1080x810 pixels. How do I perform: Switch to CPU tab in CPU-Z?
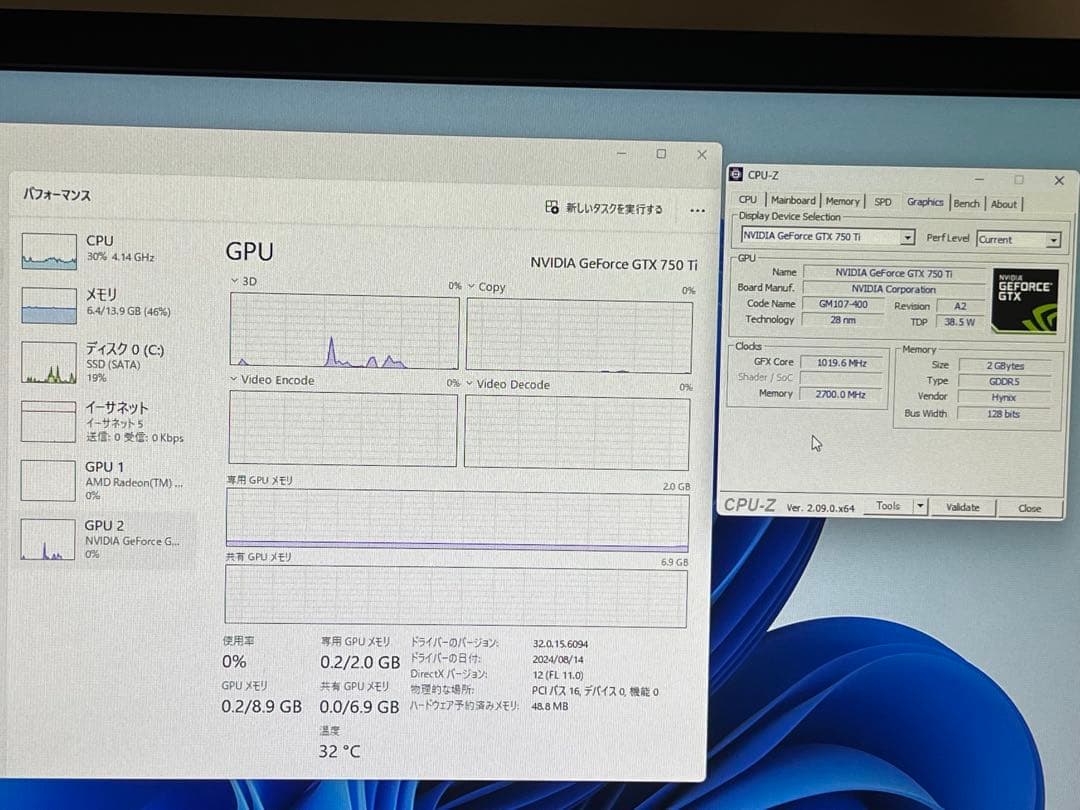pos(747,200)
